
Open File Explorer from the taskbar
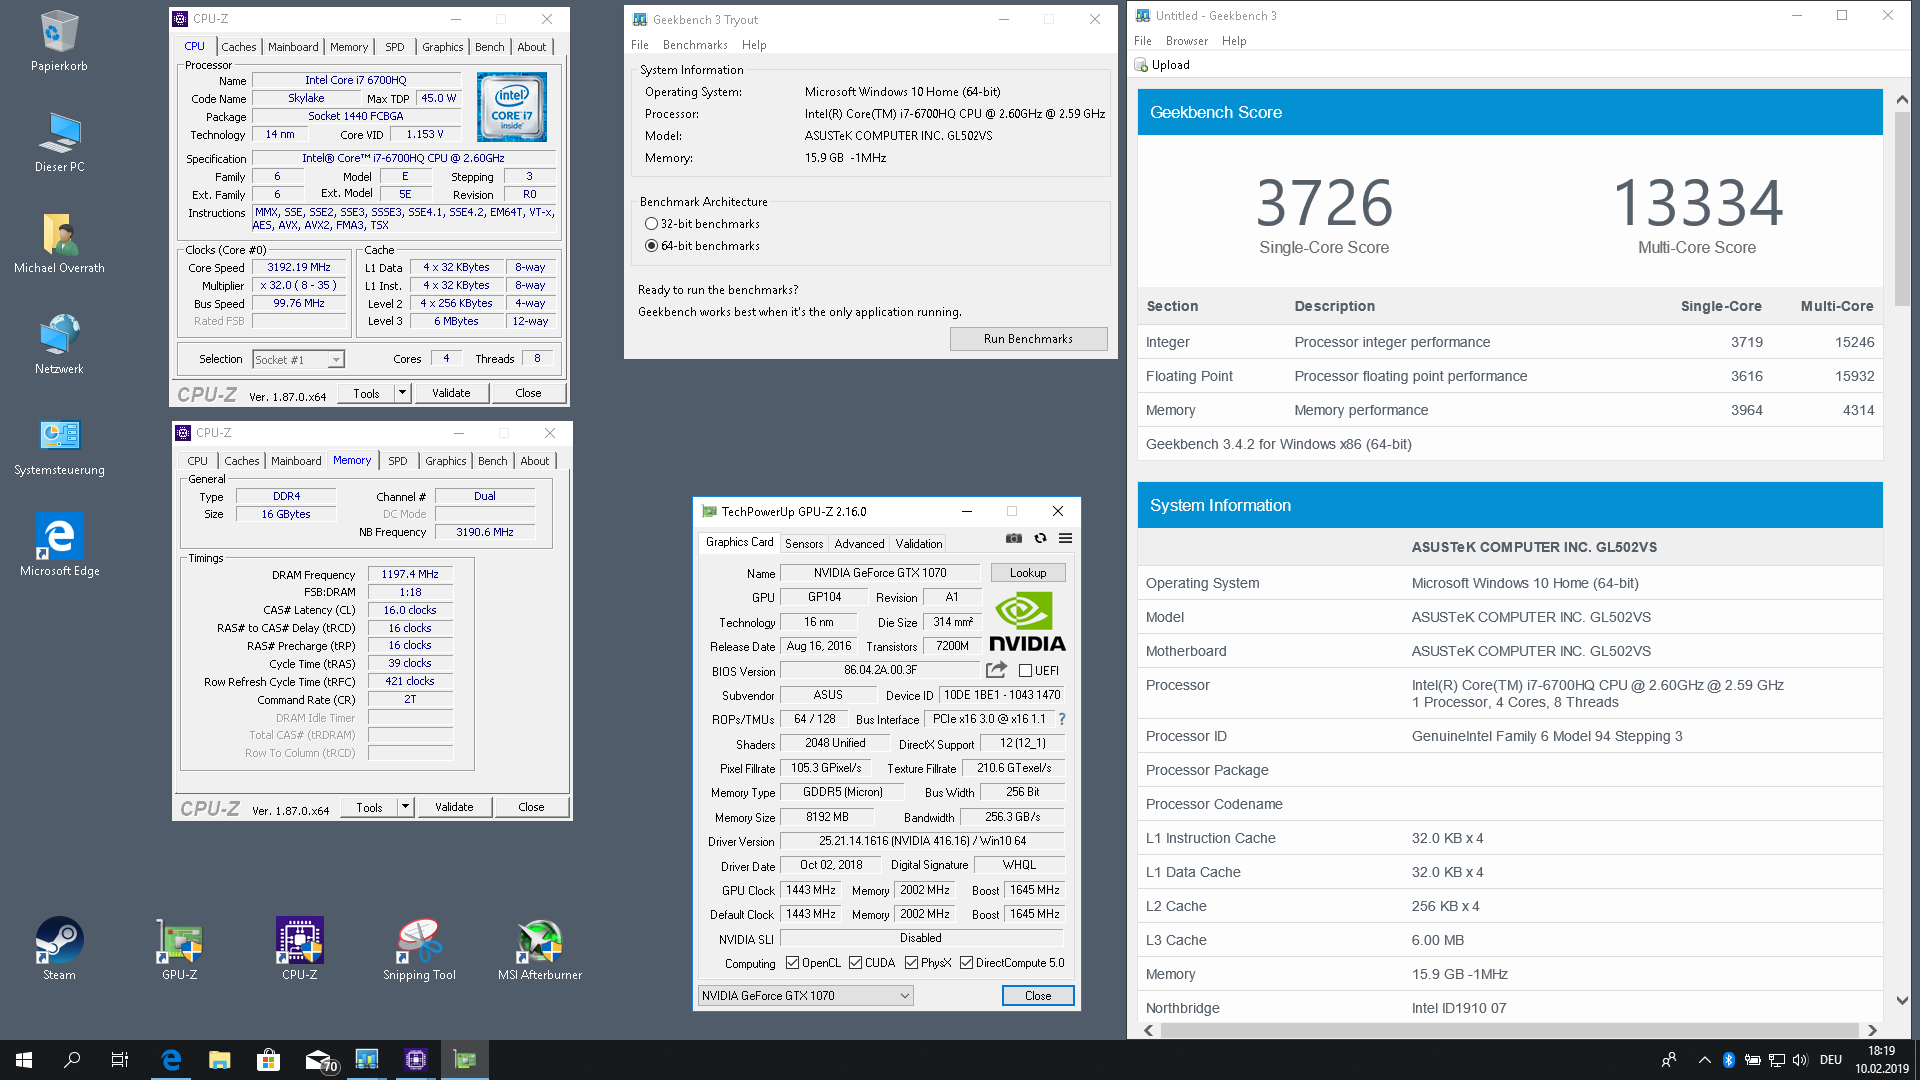219,1060
